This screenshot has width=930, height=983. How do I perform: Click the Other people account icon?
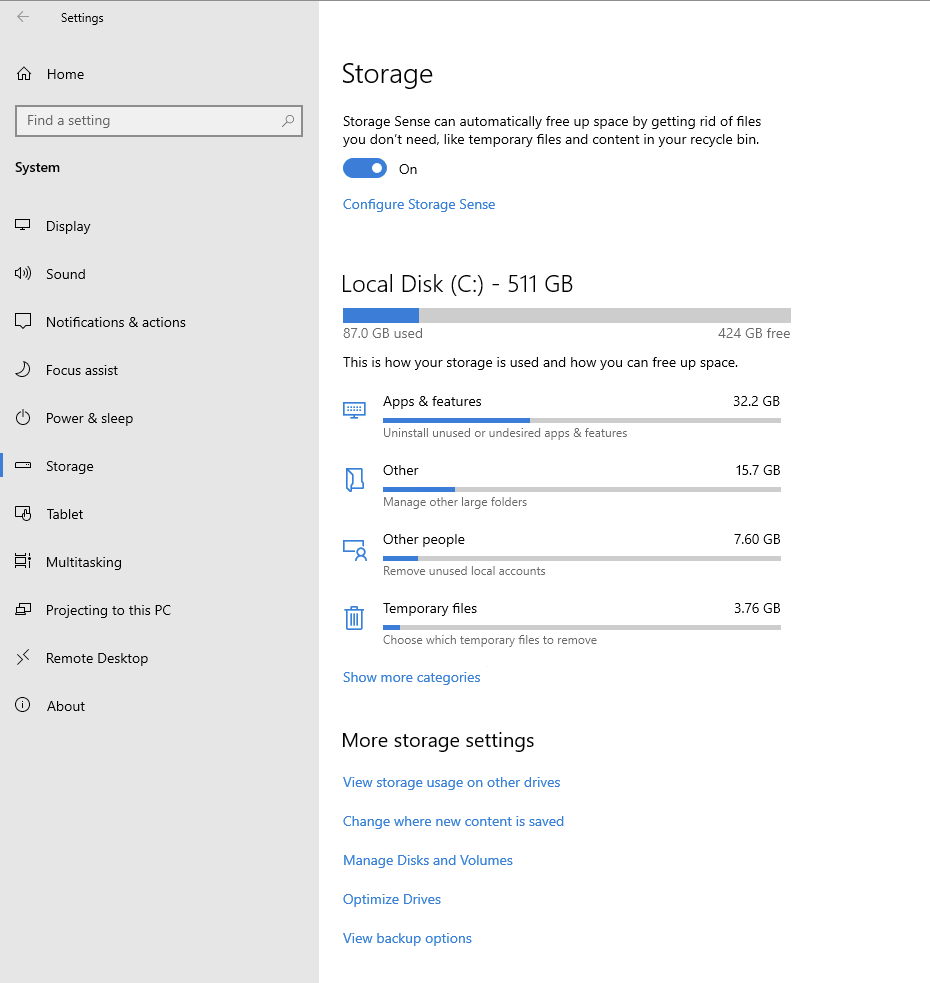354,549
